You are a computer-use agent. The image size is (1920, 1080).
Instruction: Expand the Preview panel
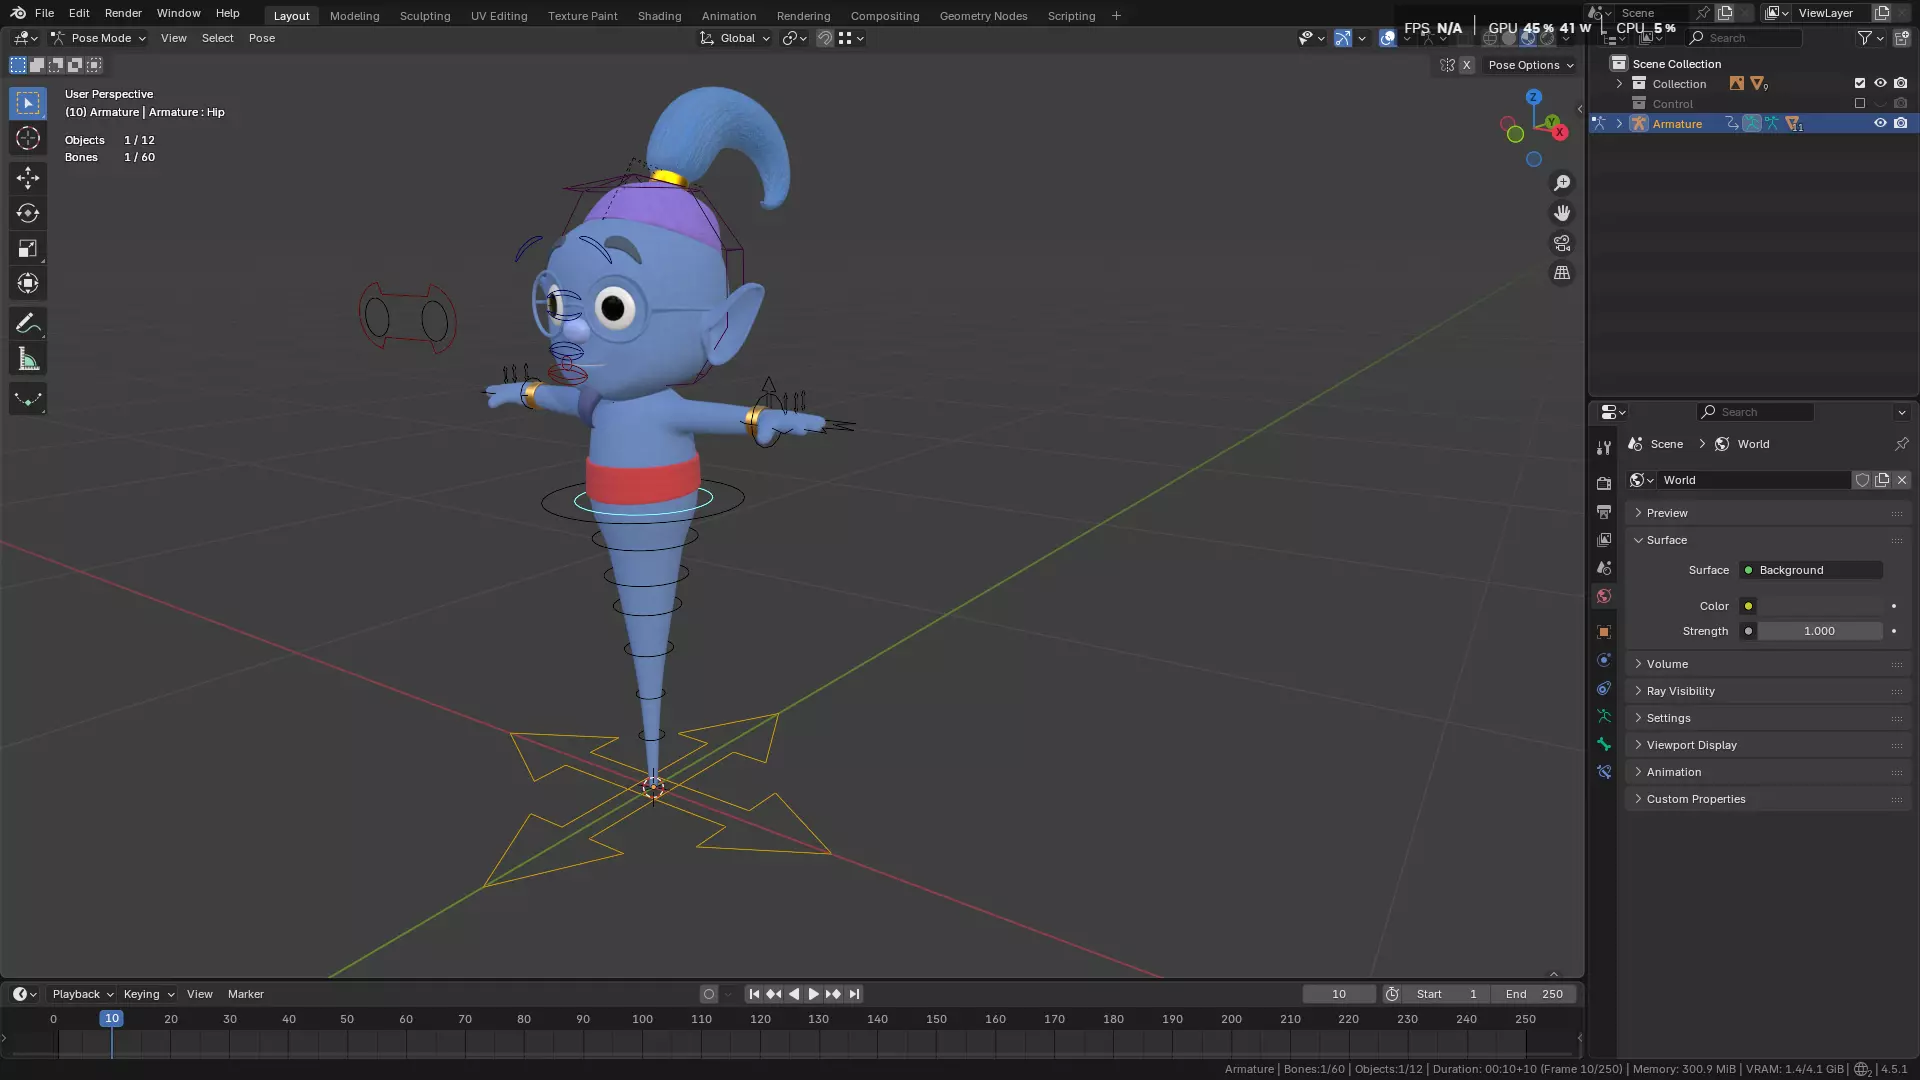1768,513
